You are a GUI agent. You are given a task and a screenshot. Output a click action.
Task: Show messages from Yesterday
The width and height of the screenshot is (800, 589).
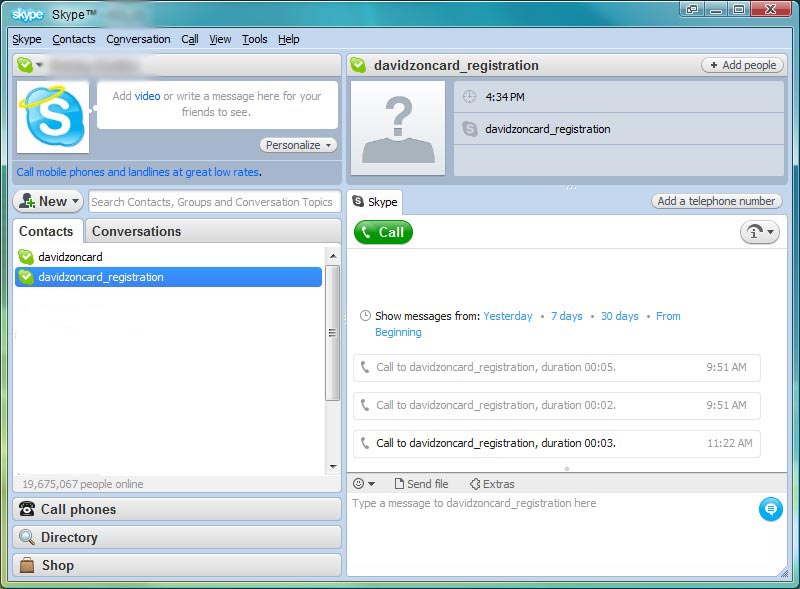508,316
